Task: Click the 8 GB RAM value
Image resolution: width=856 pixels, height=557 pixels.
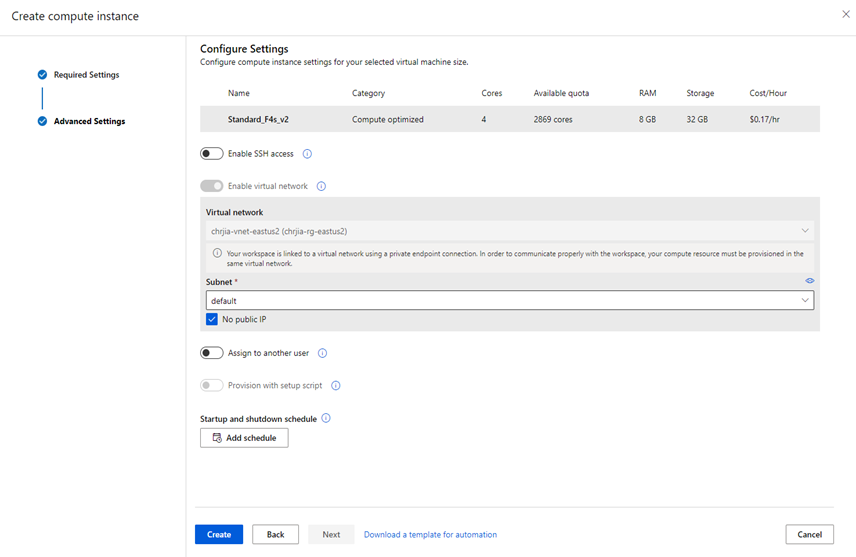Action: point(647,120)
